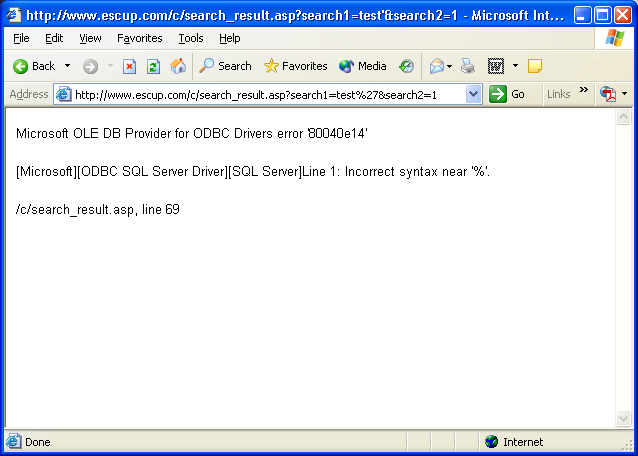
Task: Click the yellow note Discuss icon
Action: (535, 66)
